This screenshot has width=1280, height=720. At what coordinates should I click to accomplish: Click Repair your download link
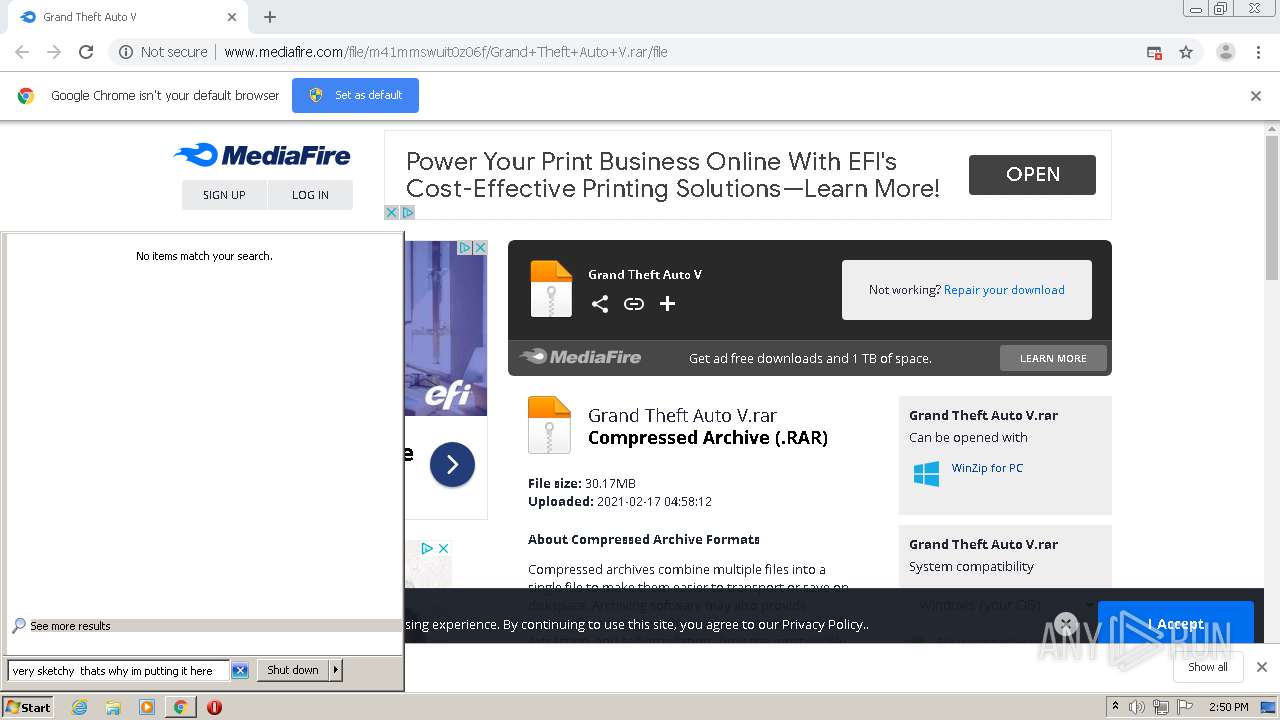pyautogui.click(x=1004, y=290)
